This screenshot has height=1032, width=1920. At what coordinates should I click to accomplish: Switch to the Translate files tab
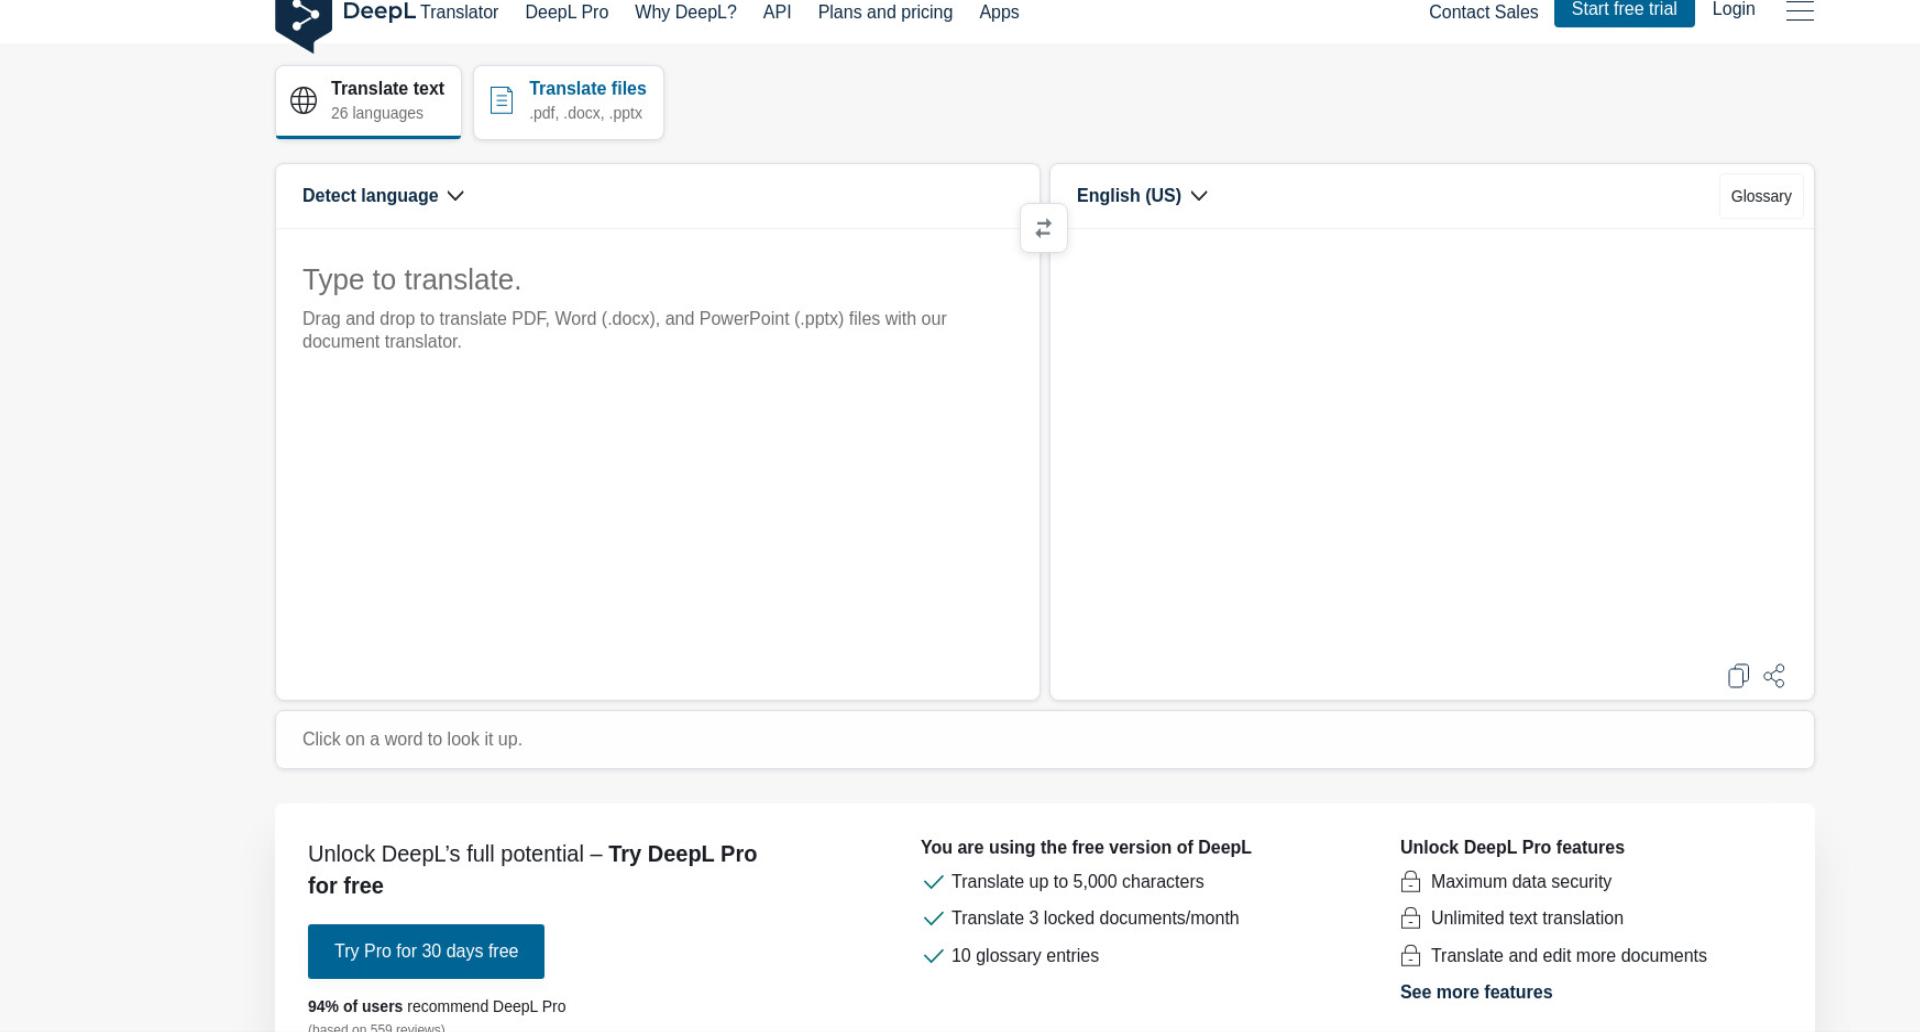(568, 101)
